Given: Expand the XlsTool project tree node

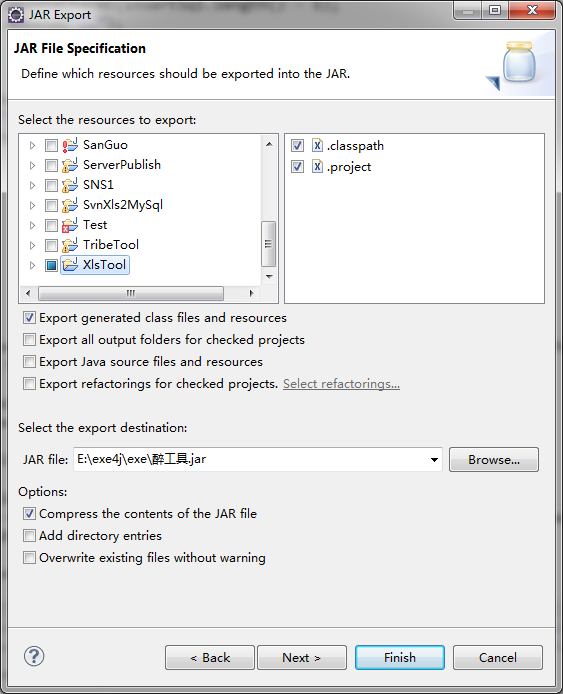Looking at the screenshot, I should tap(32, 265).
